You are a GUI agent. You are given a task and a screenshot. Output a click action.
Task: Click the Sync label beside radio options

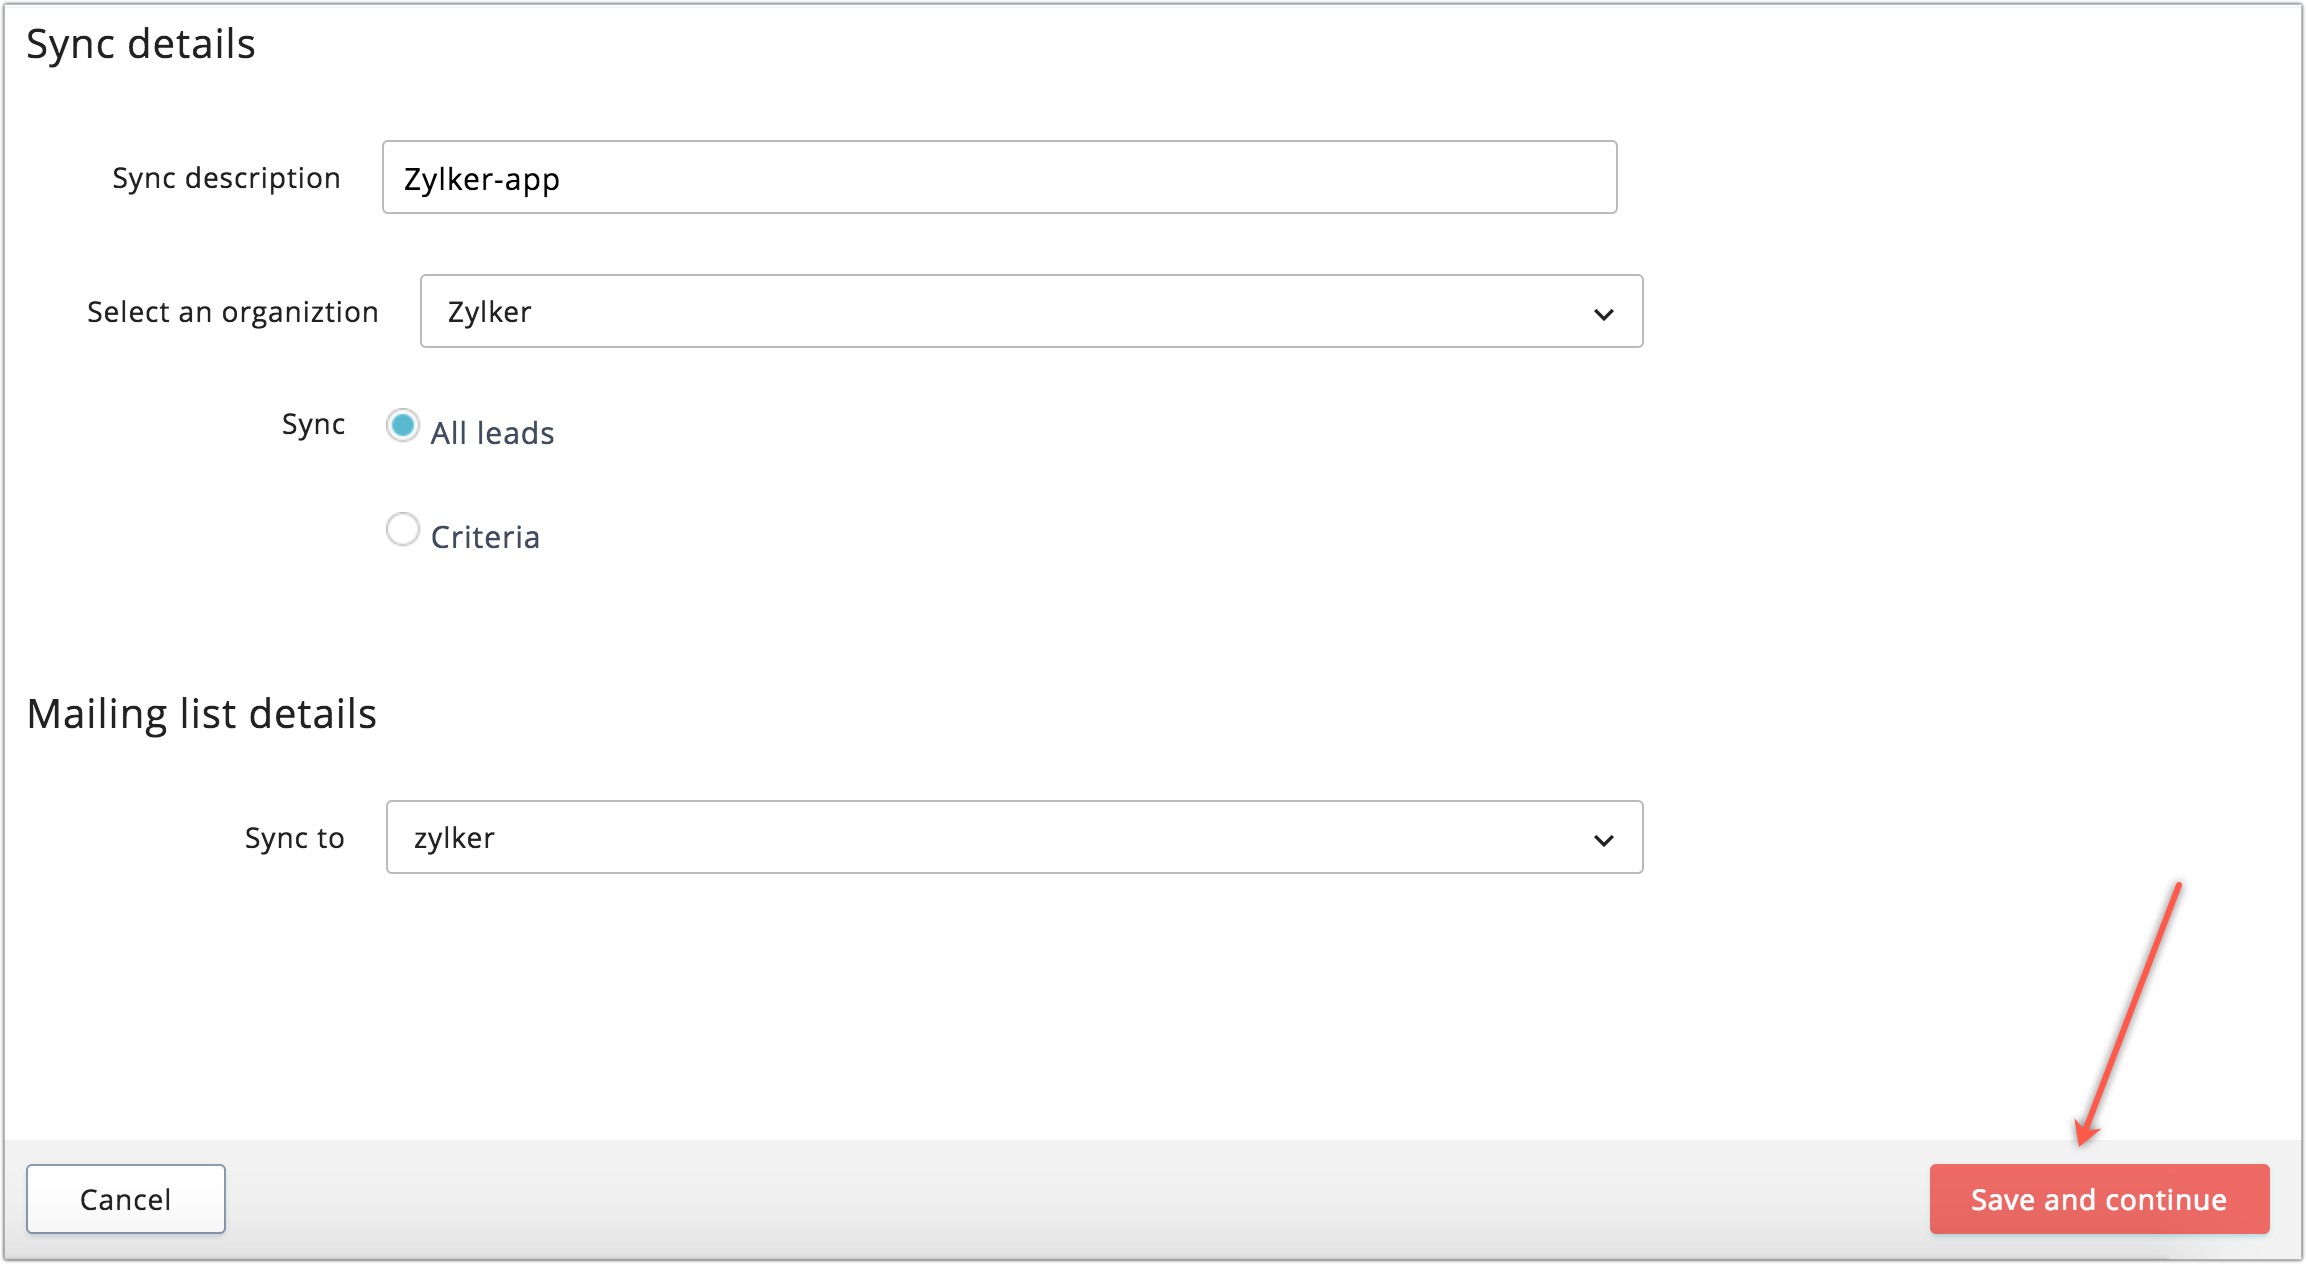point(313,424)
